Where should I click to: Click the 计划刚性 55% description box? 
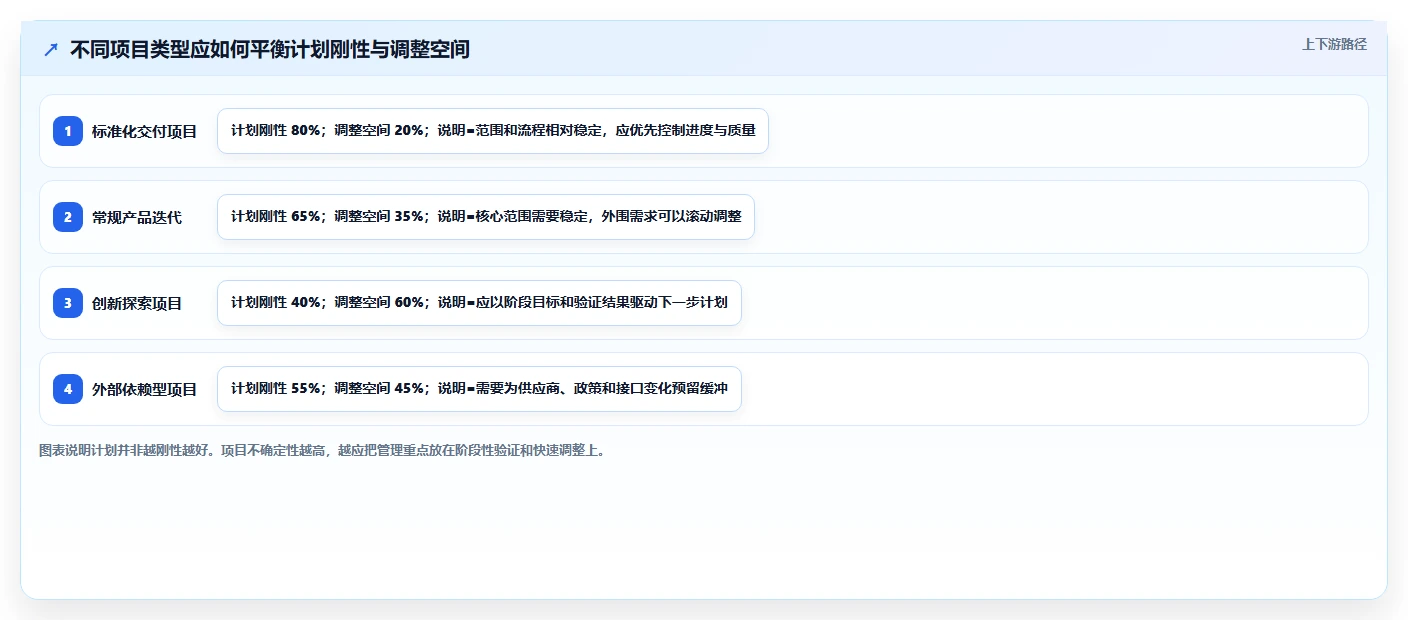point(479,389)
